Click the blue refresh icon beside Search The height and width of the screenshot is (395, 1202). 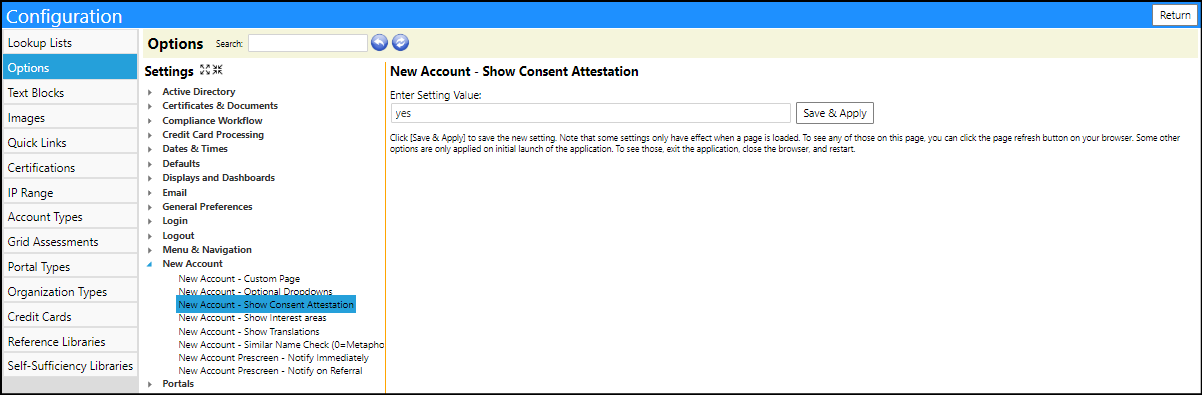coord(400,43)
